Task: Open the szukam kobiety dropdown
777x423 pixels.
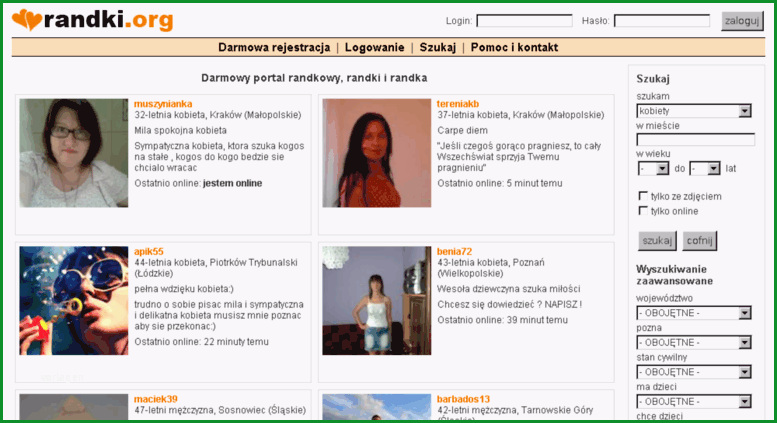Action: (694, 111)
